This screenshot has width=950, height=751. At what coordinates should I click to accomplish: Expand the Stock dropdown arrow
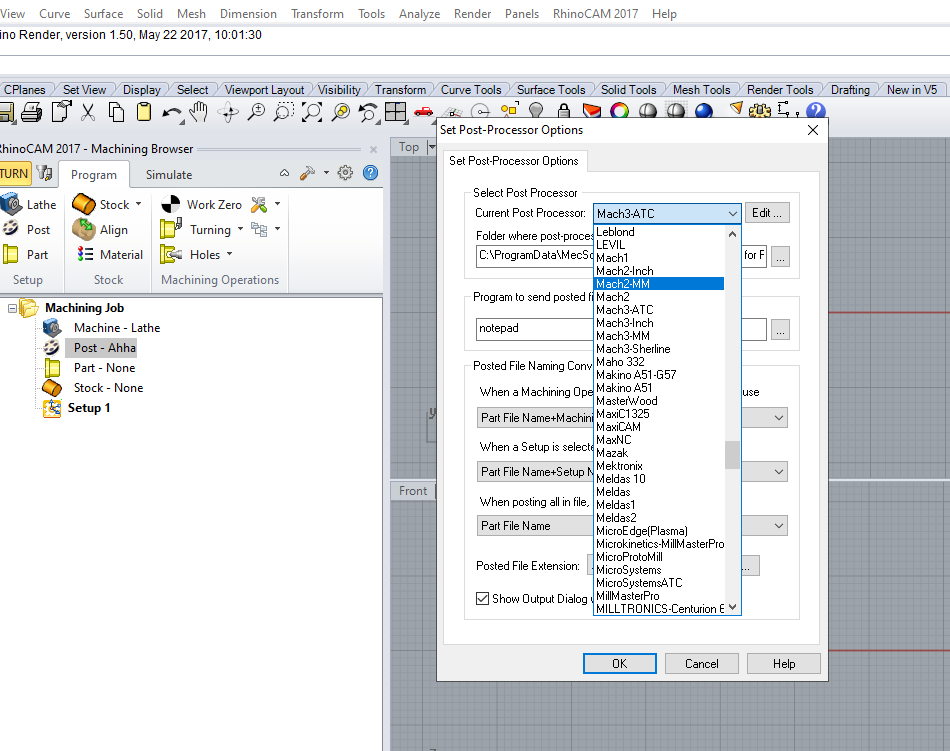(139, 204)
